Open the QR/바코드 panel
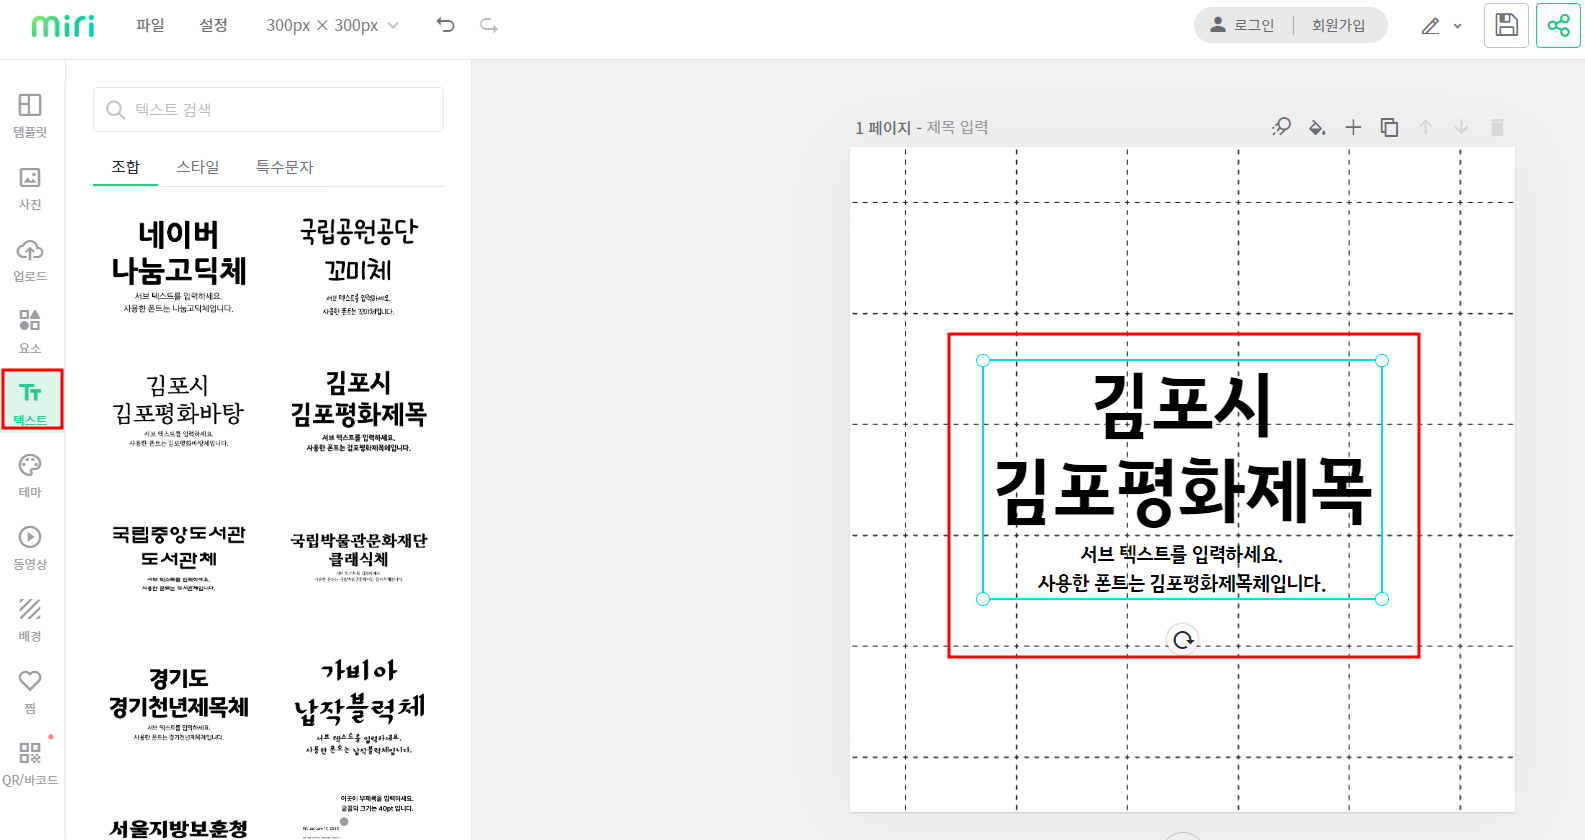1585x840 pixels. tap(30, 764)
